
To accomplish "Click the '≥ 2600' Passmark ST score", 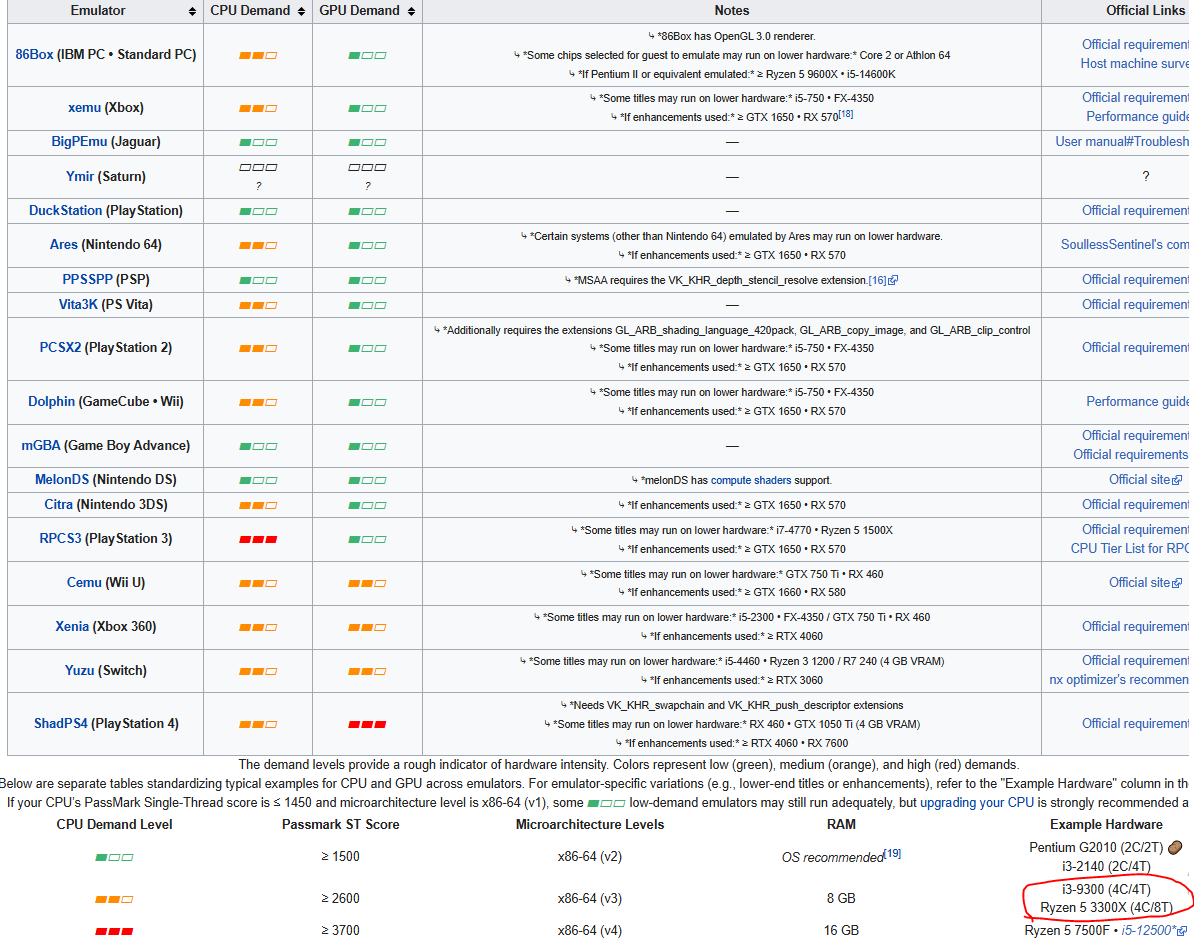I will 340,899.
